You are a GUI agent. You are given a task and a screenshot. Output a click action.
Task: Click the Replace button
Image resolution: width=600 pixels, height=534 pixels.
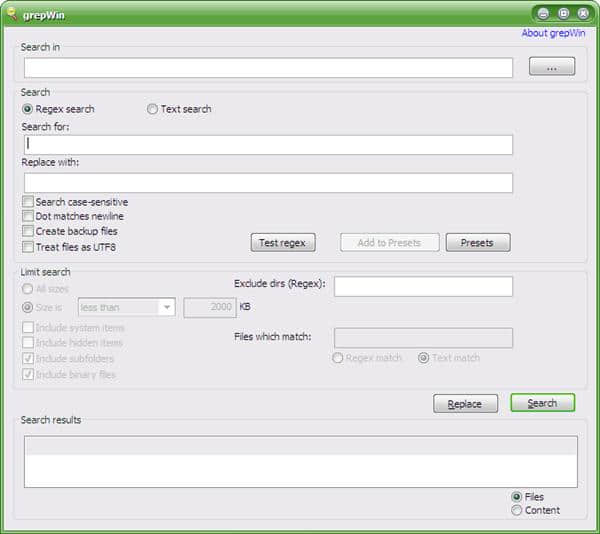click(x=465, y=404)
